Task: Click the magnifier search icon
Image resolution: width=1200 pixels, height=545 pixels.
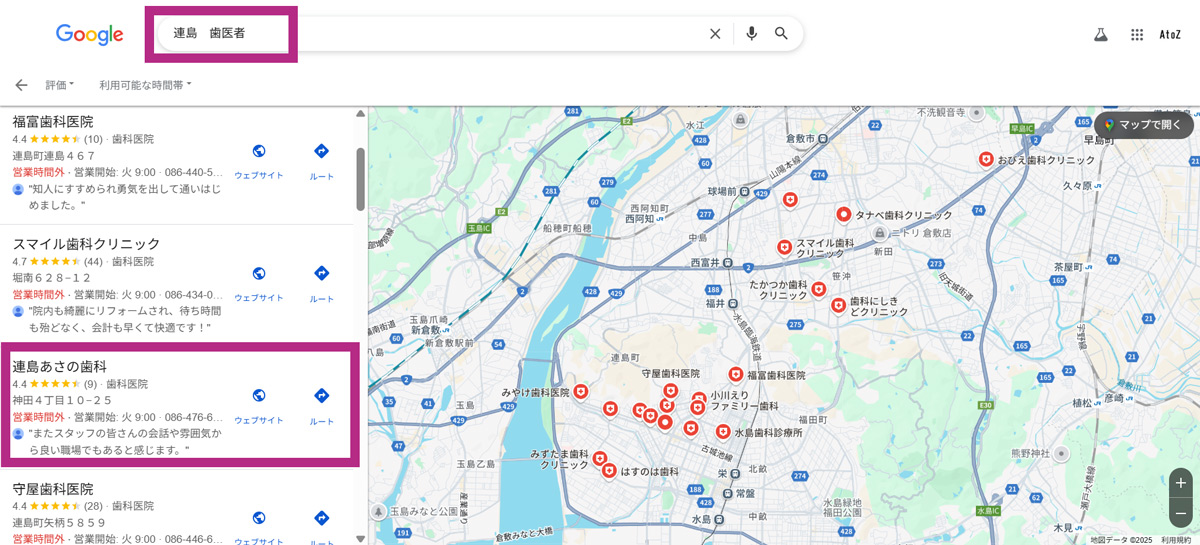Action: [x=781, y=34]
